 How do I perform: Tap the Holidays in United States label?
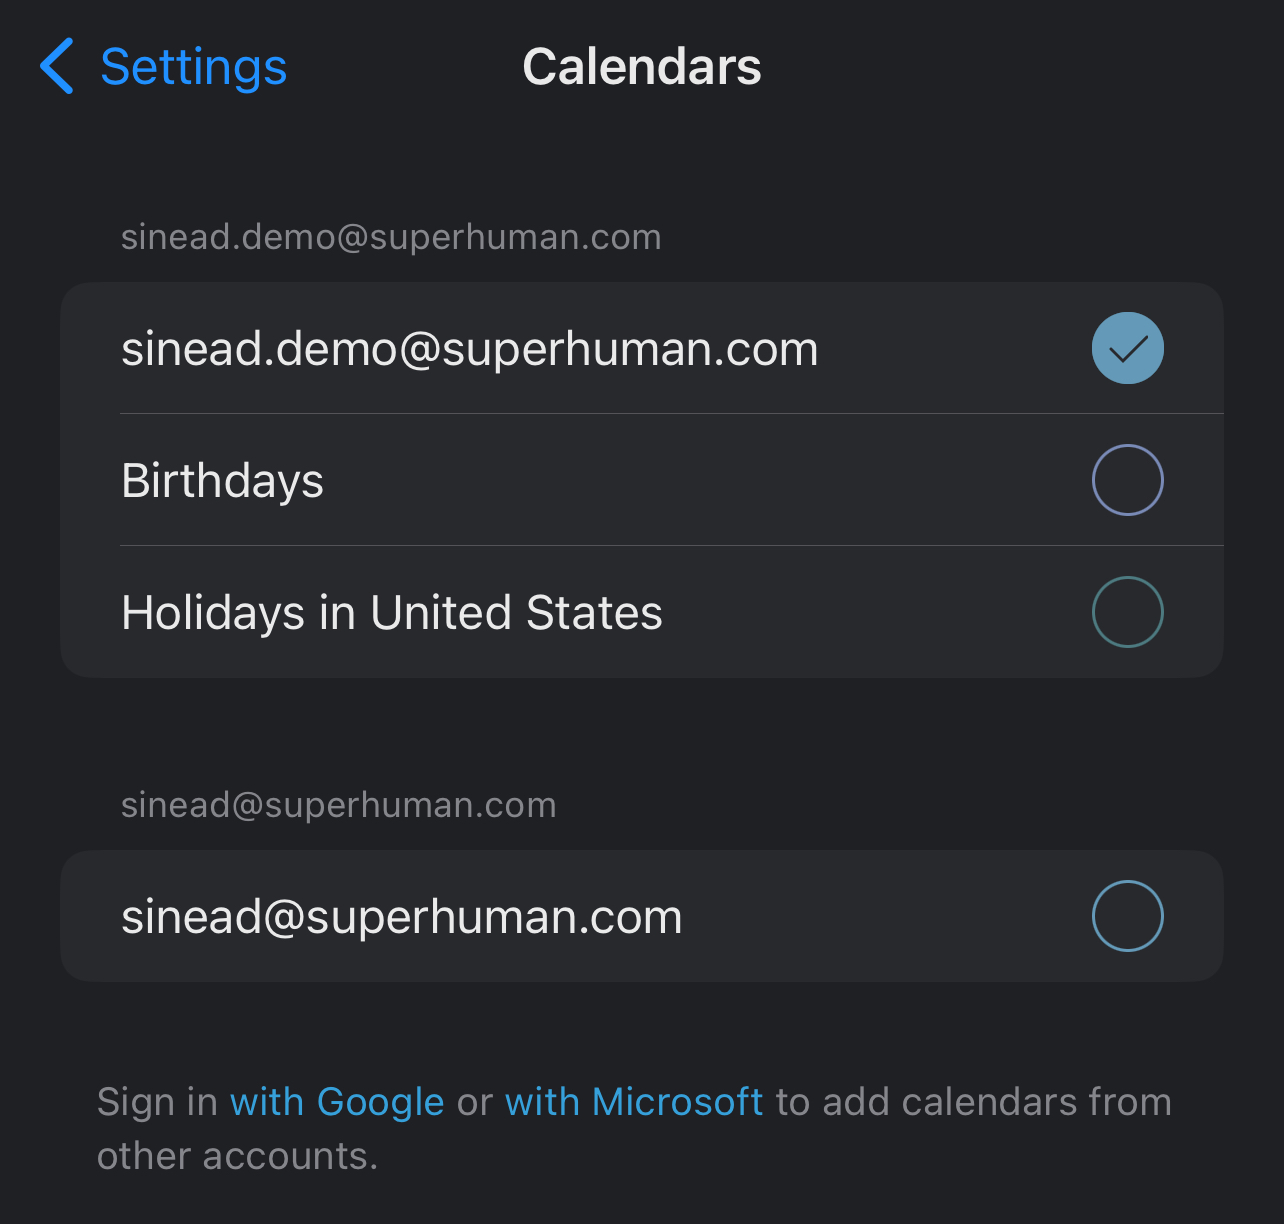tap(391, 613)
